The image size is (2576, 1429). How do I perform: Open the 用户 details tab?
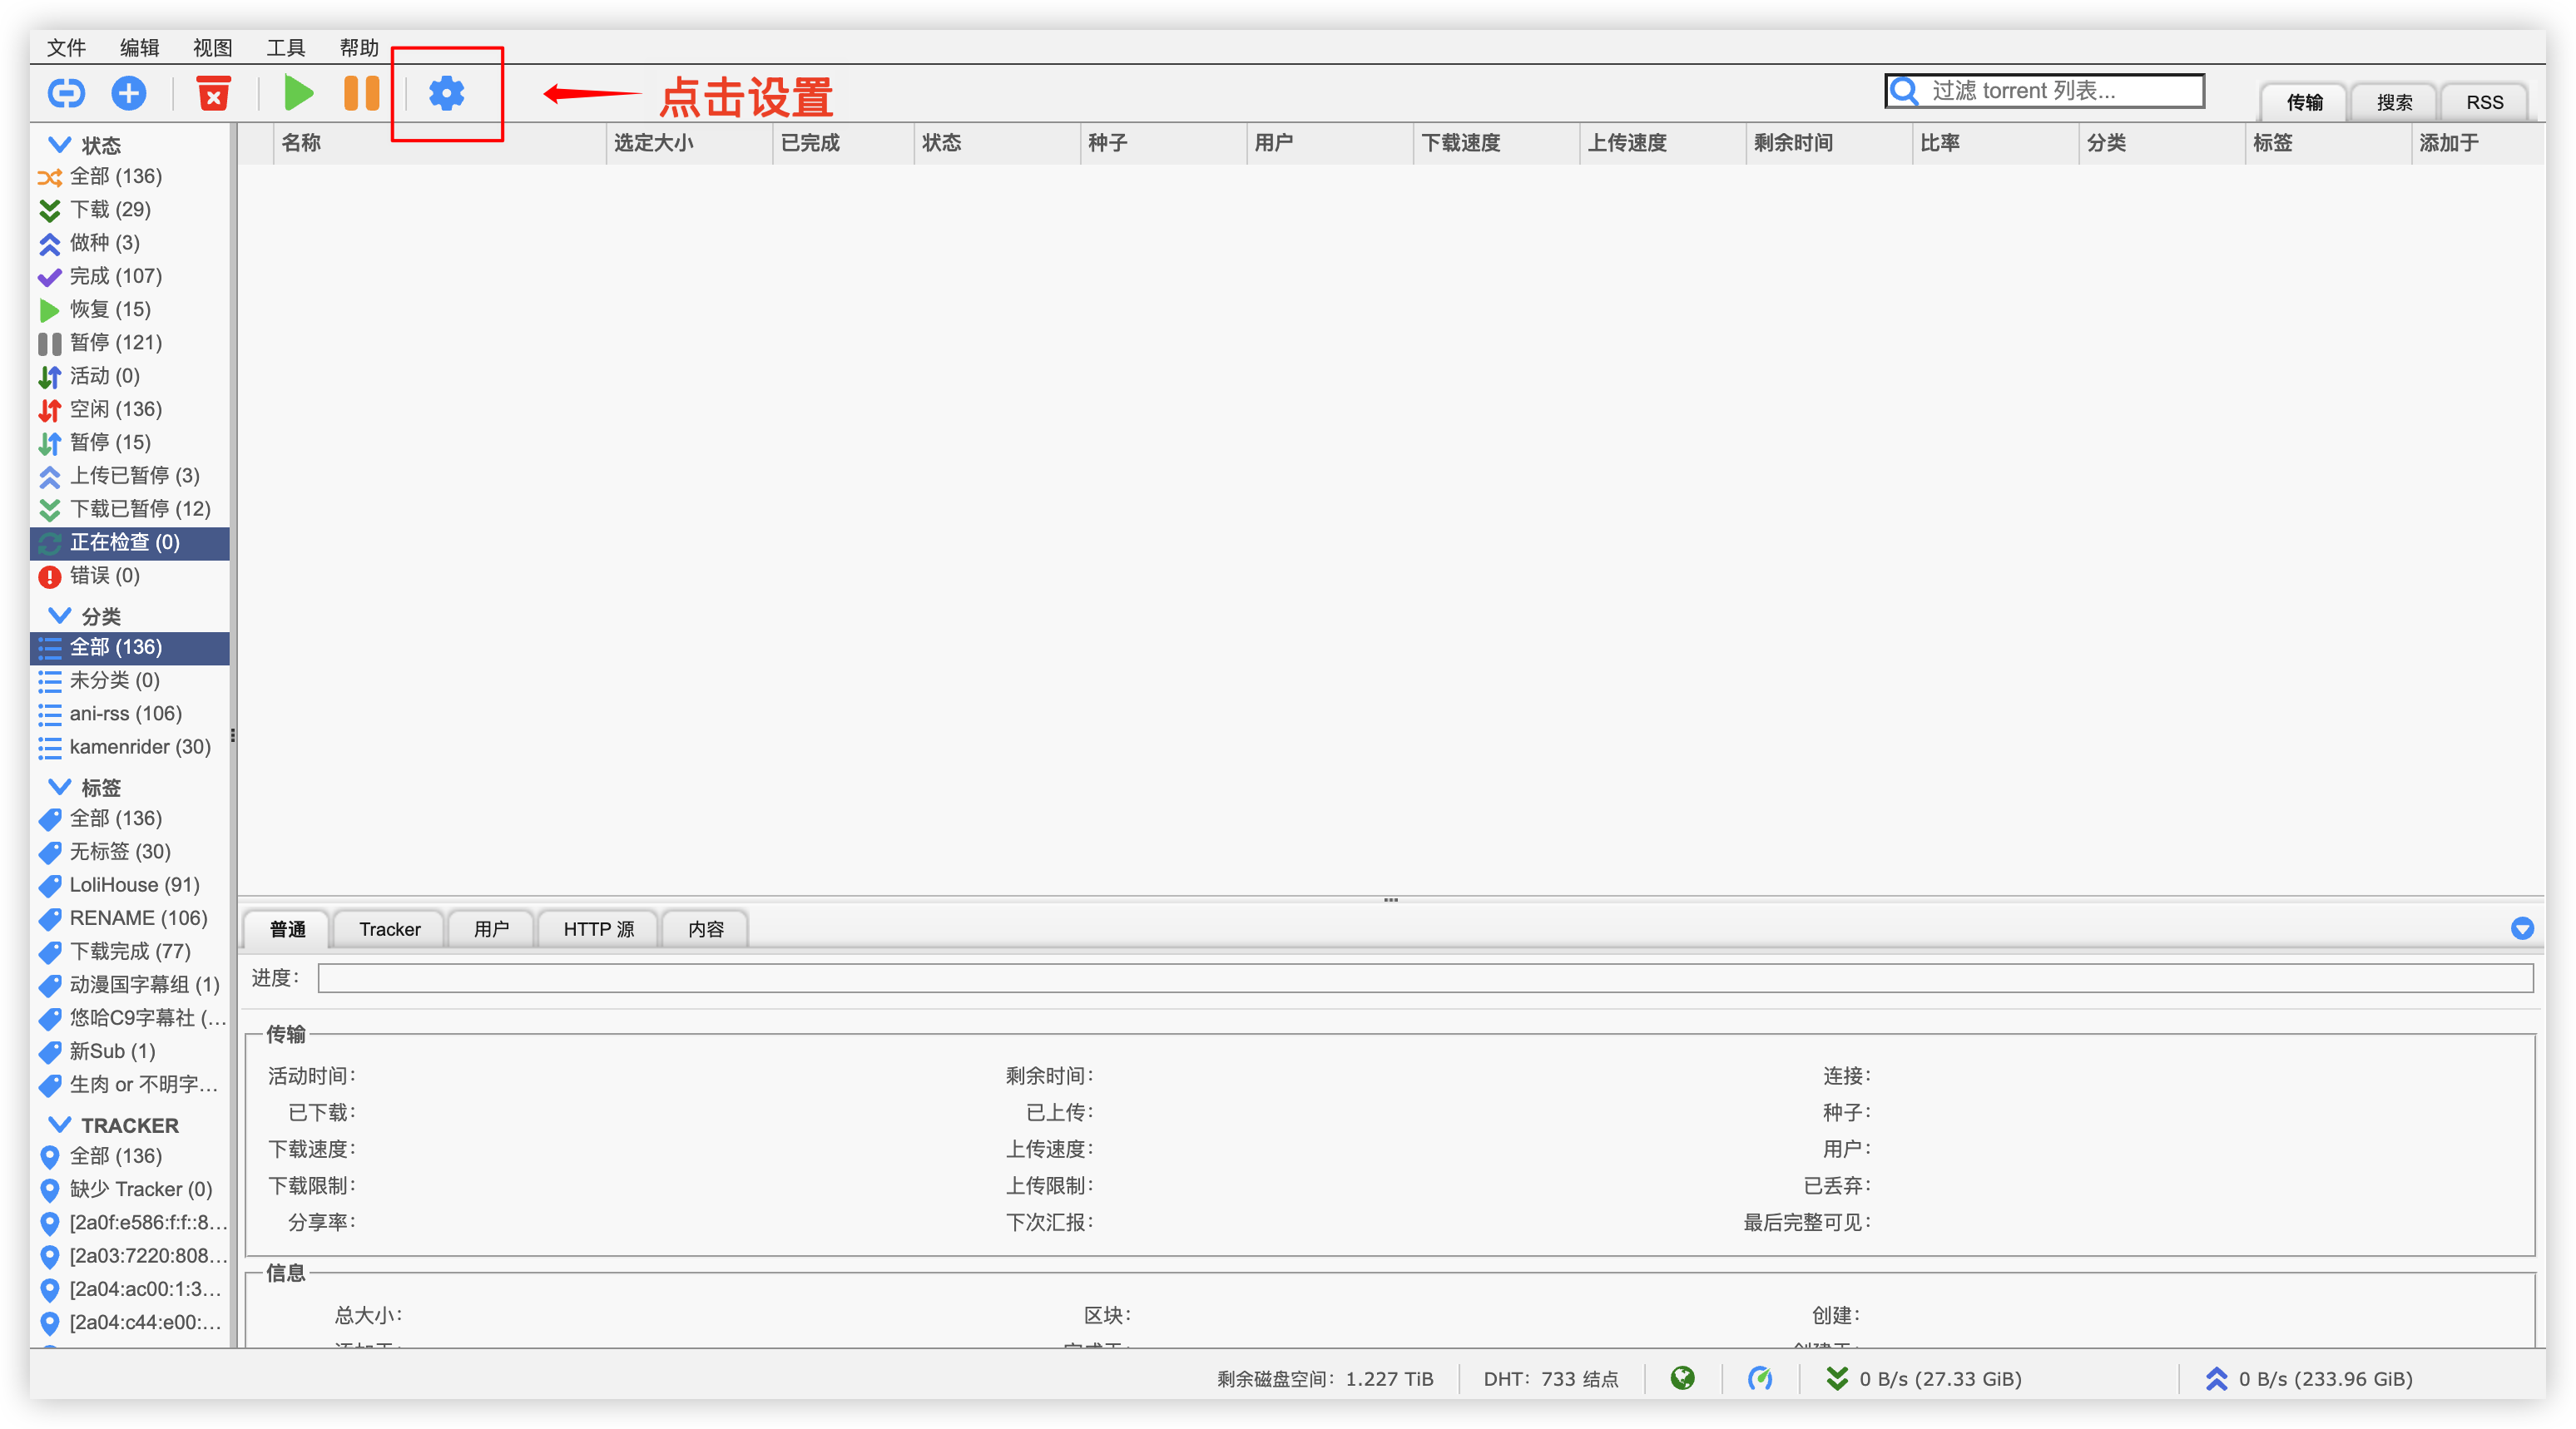click(491, 929)
